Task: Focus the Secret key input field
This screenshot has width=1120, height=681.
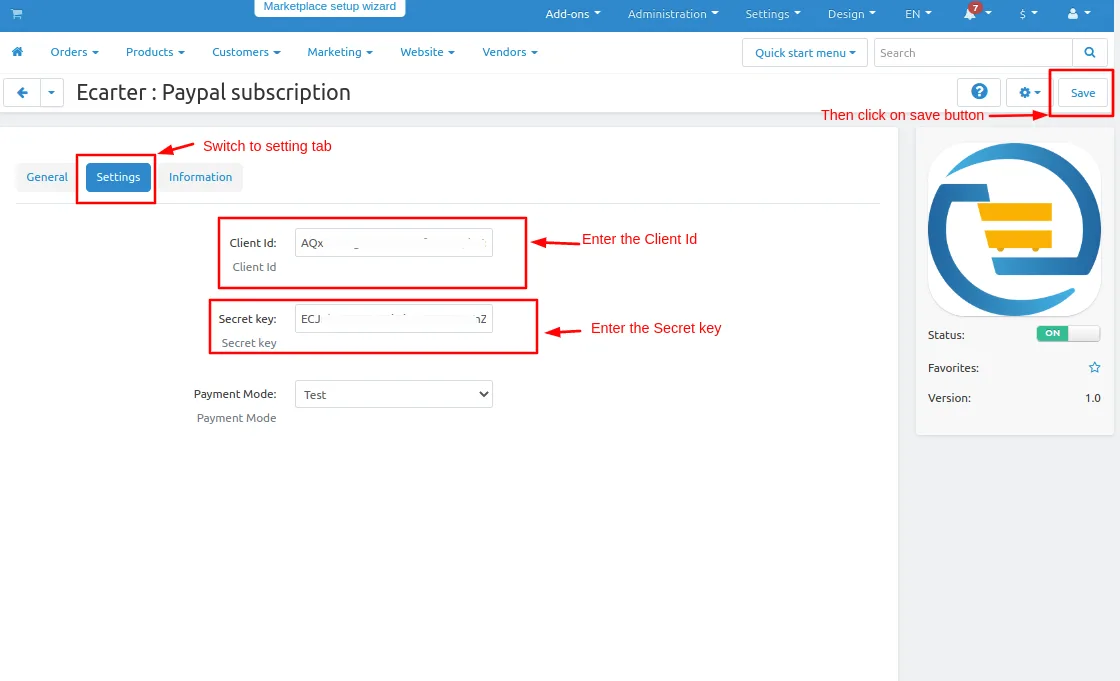Action: pos(394,319)
